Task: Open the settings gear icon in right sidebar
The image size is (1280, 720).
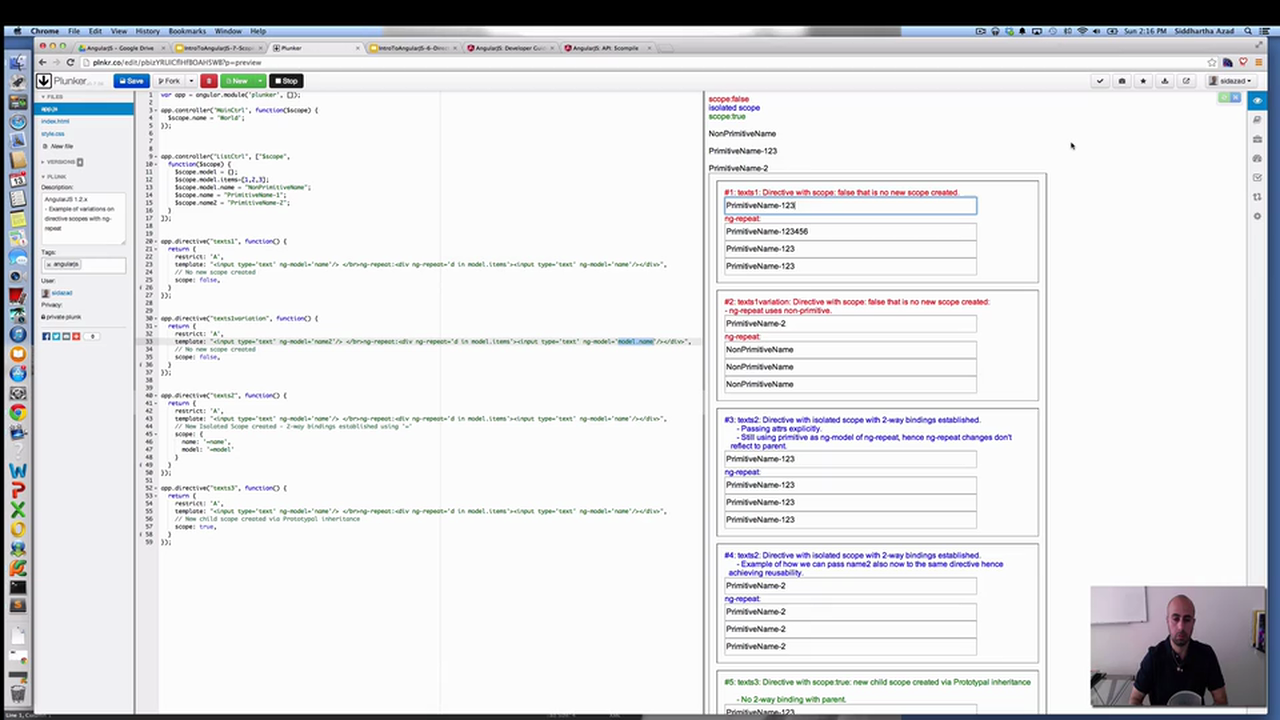Action: point(1257,216)
